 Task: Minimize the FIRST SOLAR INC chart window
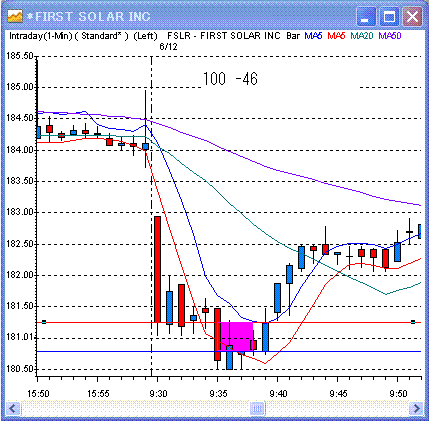(x=366, y=16)
